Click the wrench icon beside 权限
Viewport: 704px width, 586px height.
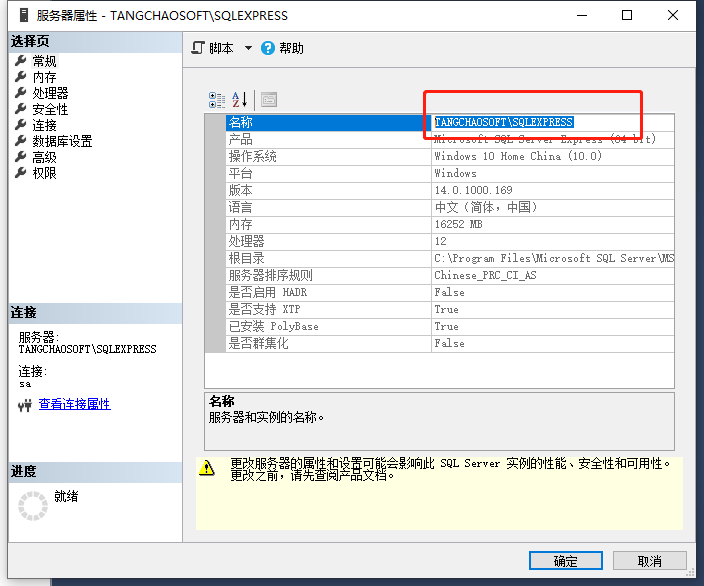21,172
